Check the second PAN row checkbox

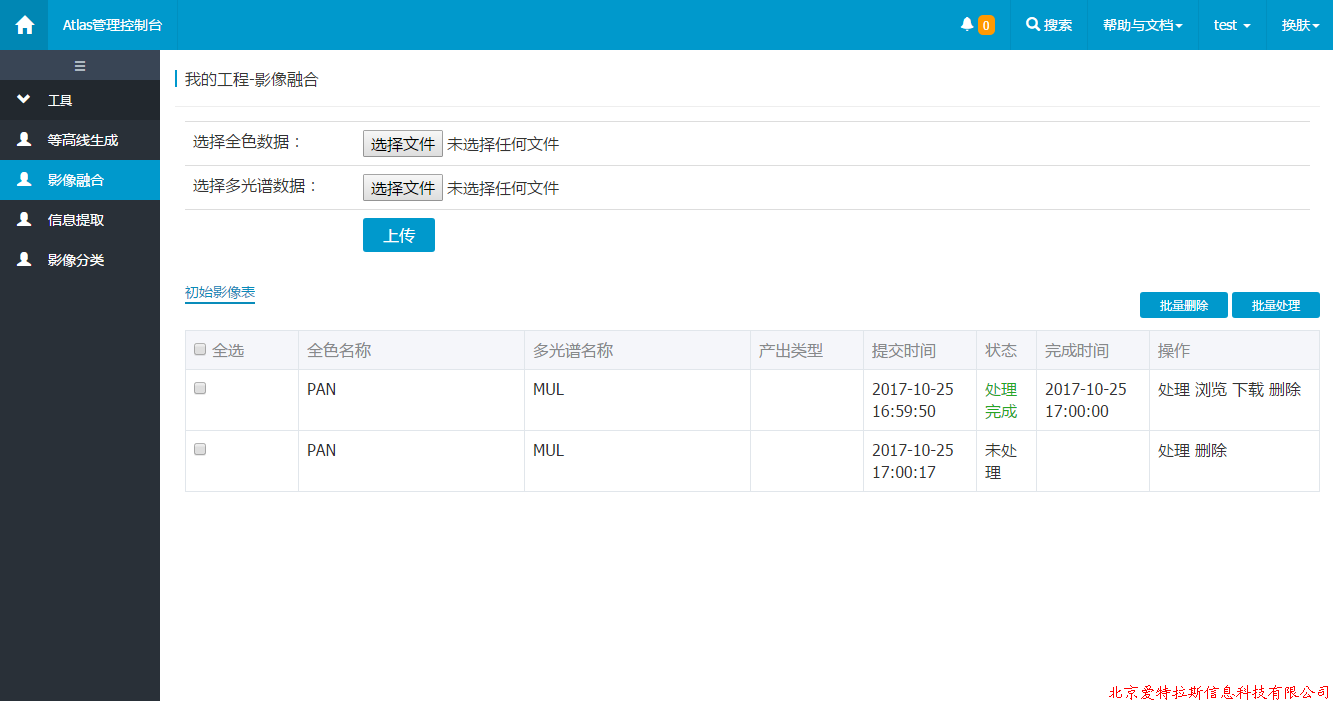pos(200,450)
